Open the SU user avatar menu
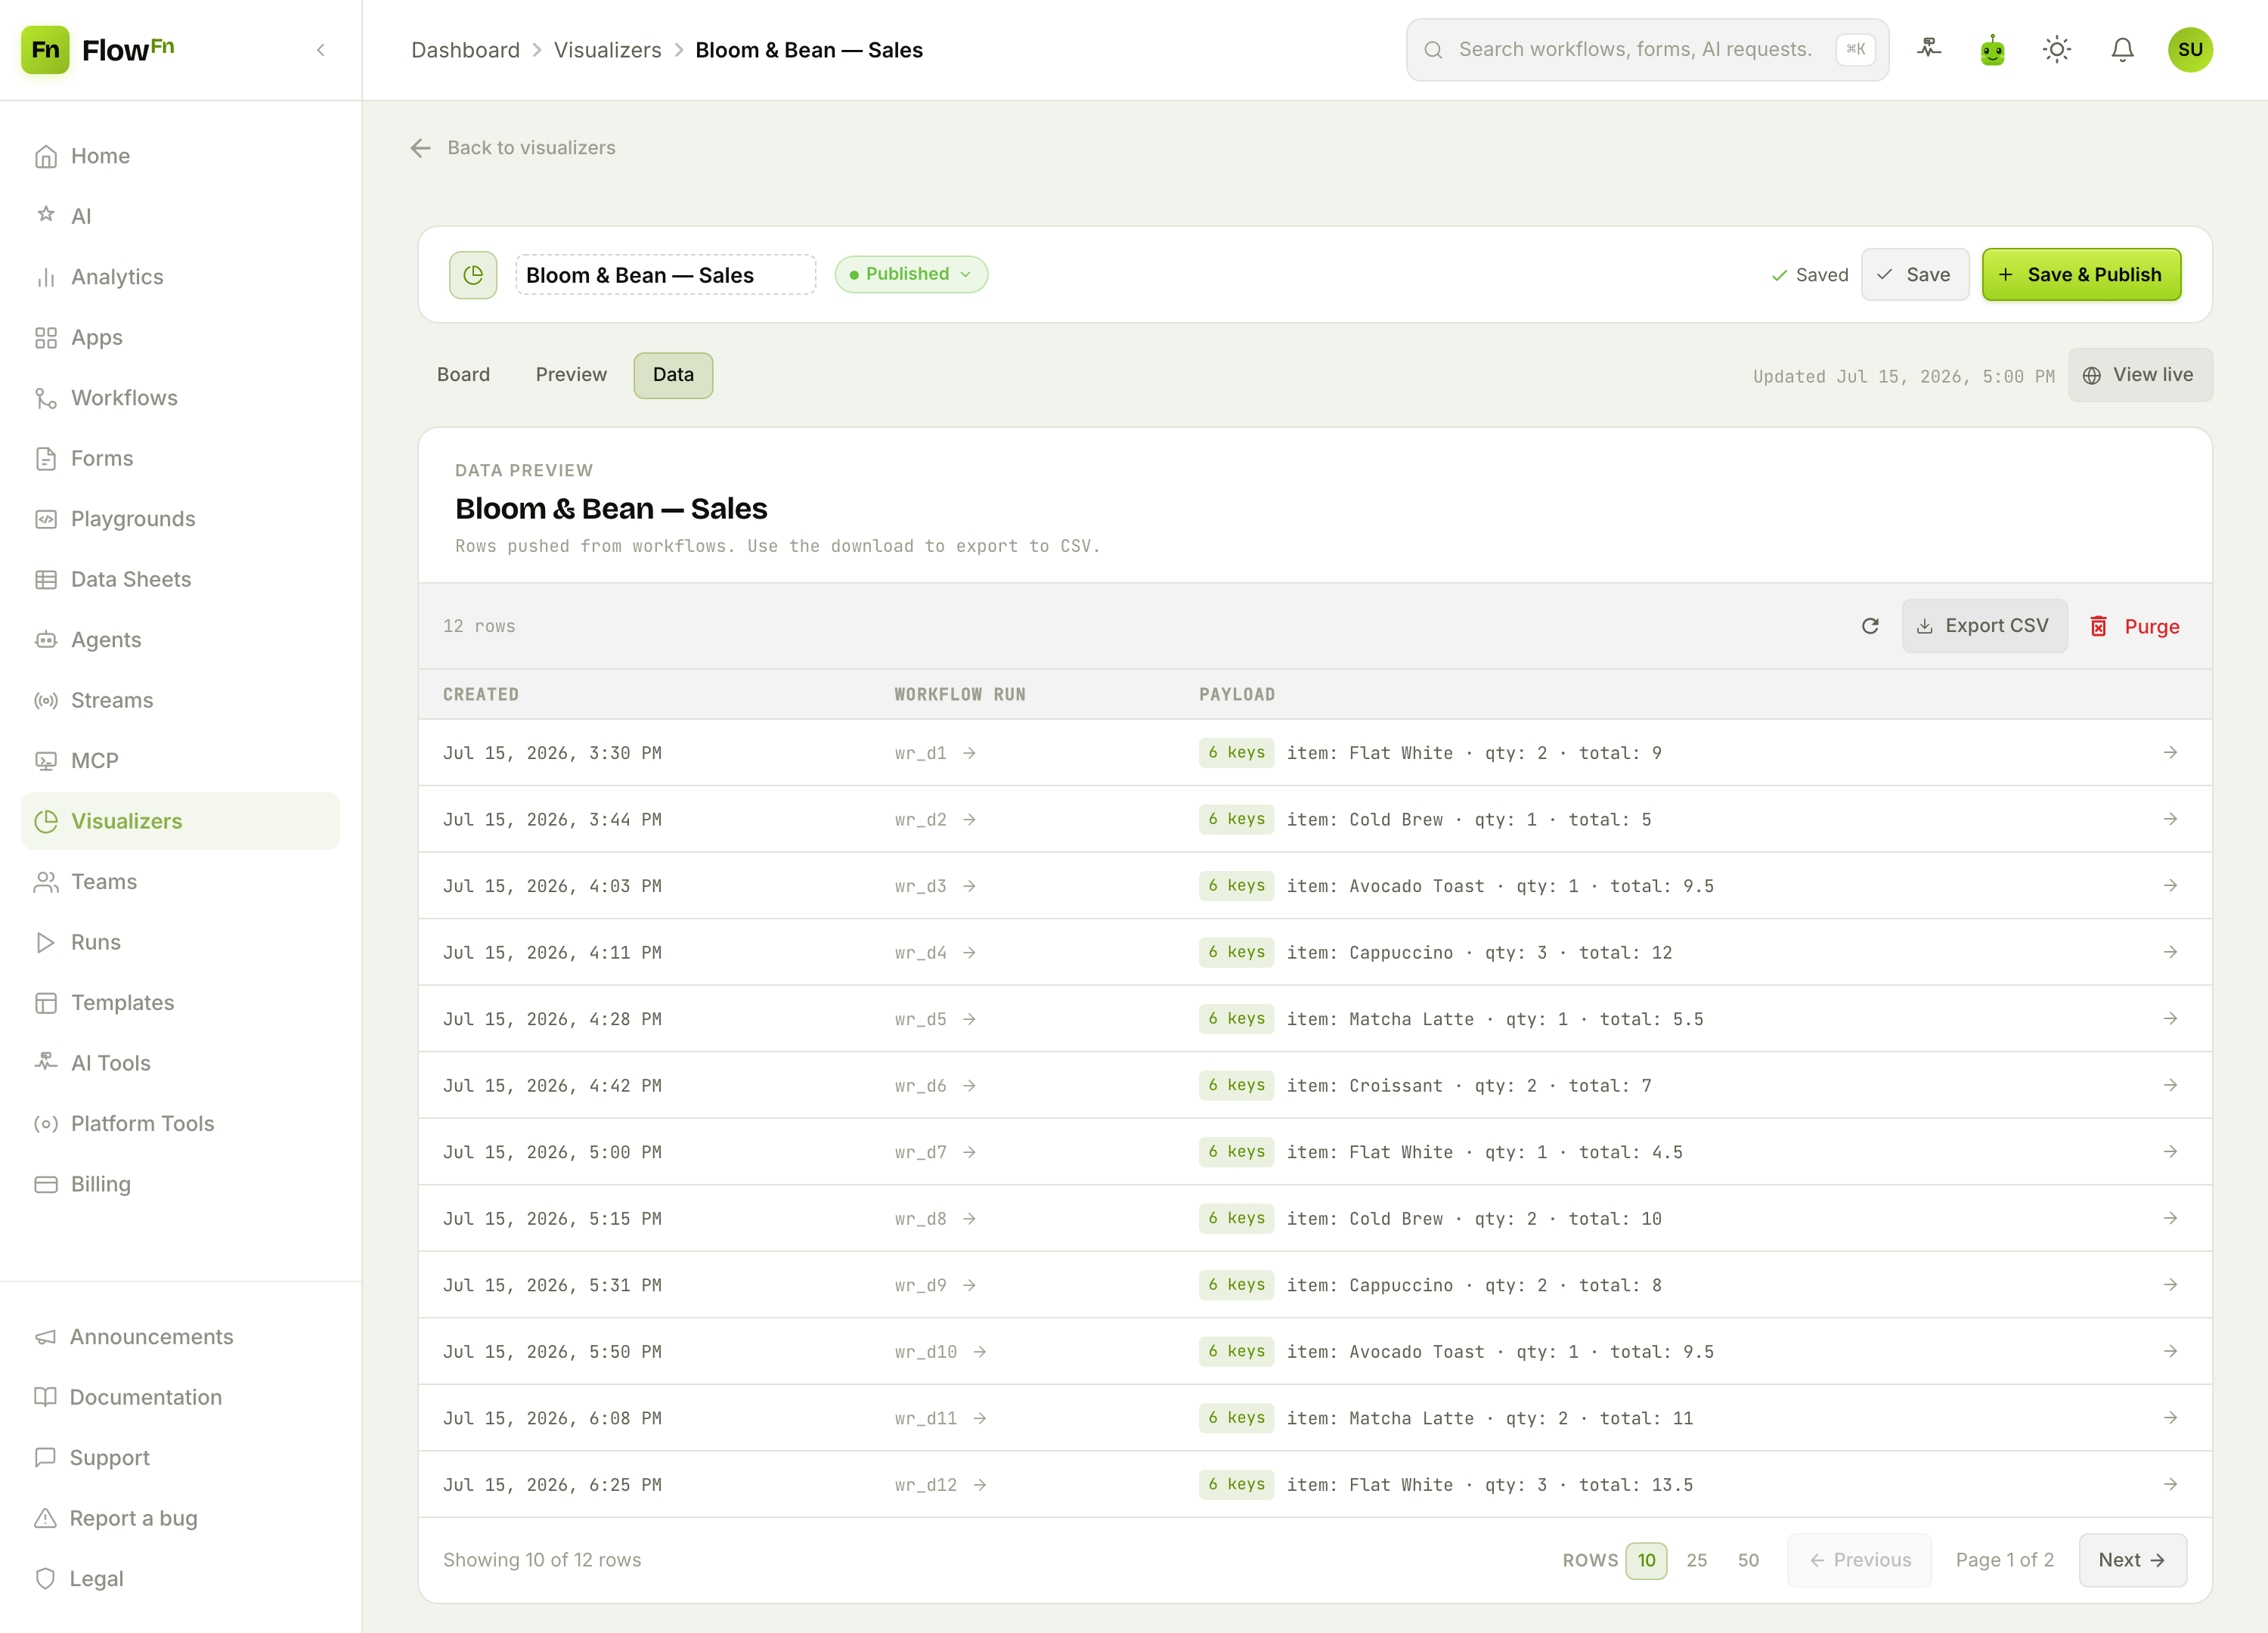The image size is (2268, 1633). [2190, 49]
